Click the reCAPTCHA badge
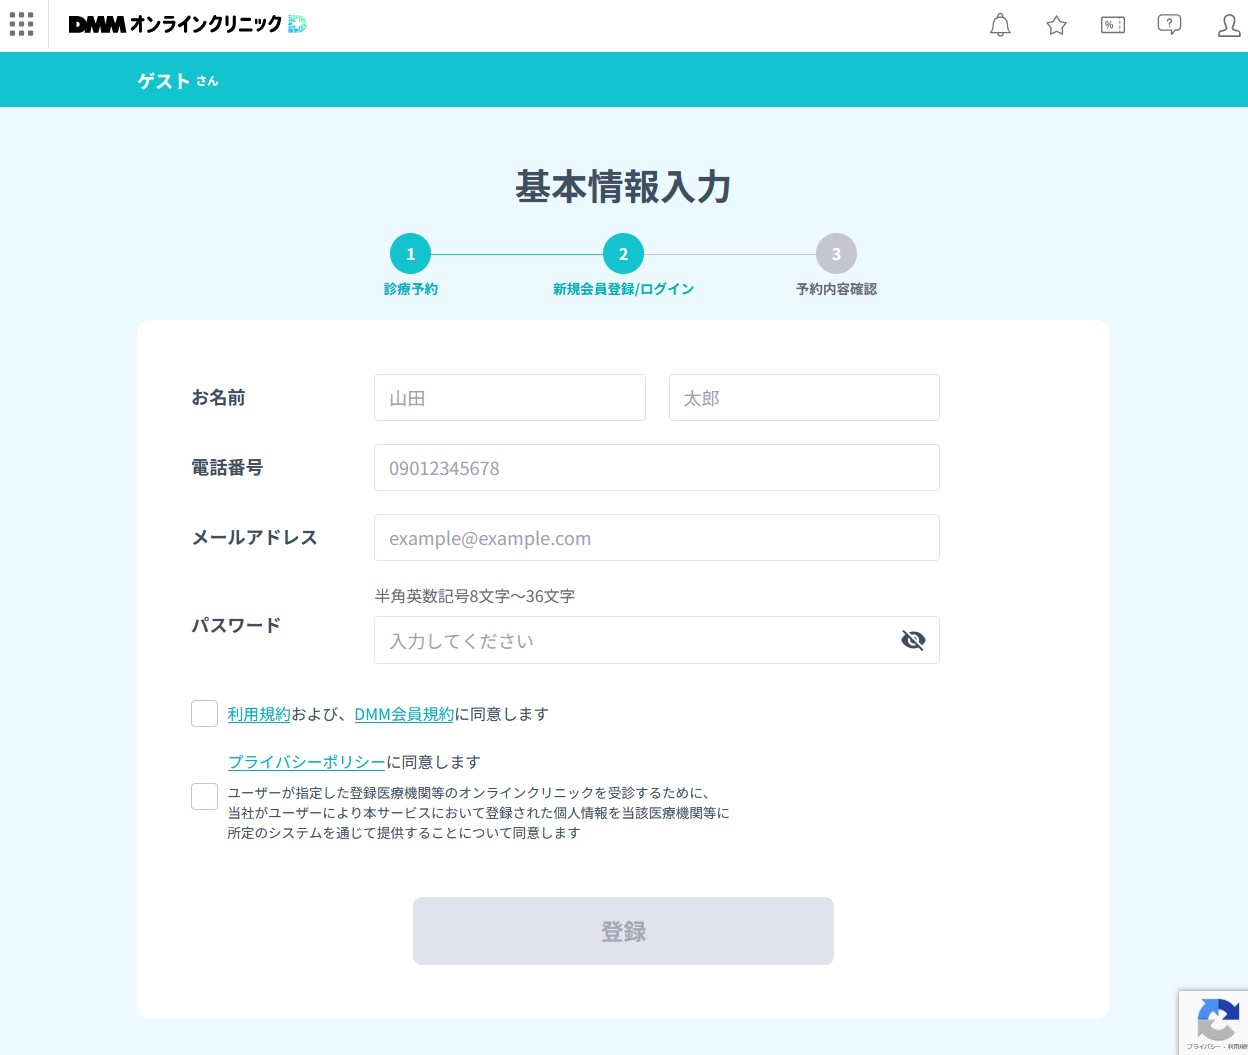The height and width of the screenshot is (1055, 1248). click(1214, 1022)
